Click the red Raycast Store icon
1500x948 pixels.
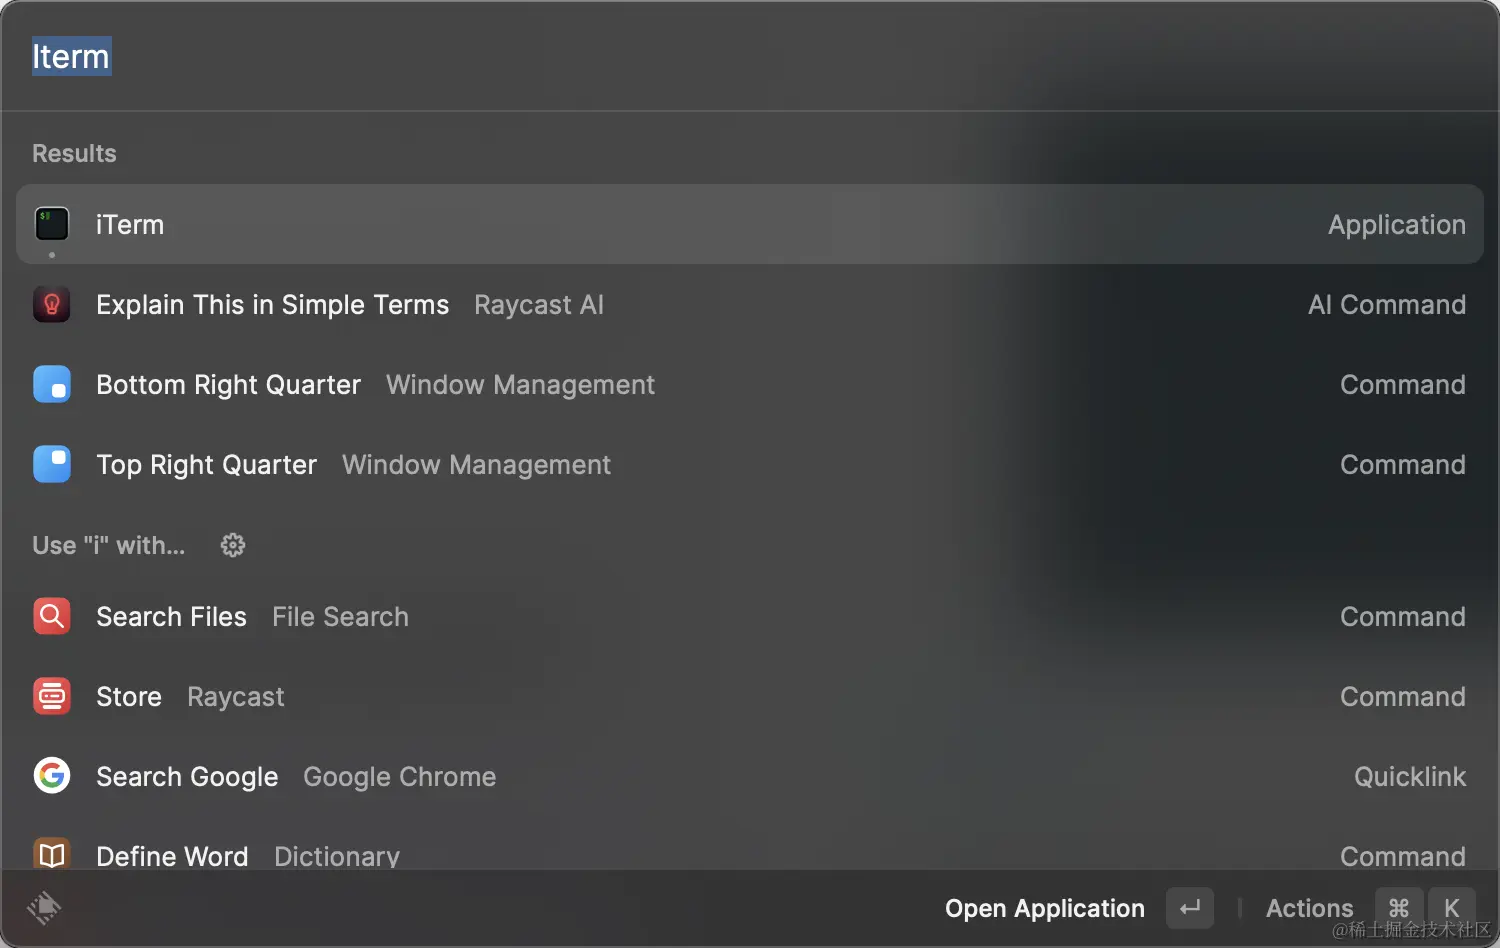coord(52,696)
